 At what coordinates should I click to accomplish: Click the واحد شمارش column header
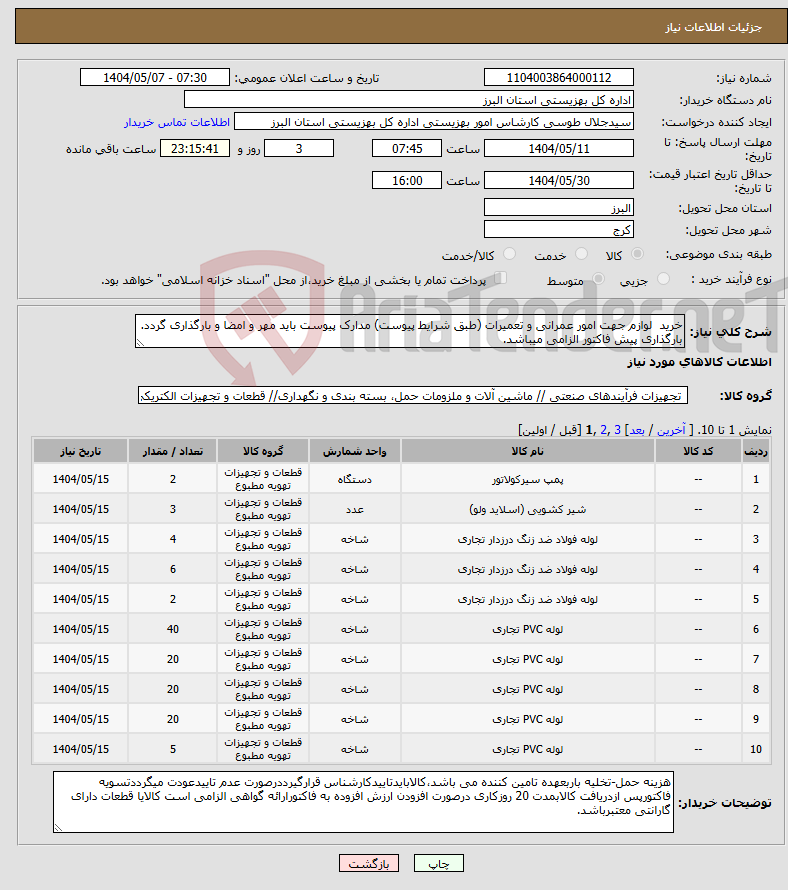coord(355,451)
